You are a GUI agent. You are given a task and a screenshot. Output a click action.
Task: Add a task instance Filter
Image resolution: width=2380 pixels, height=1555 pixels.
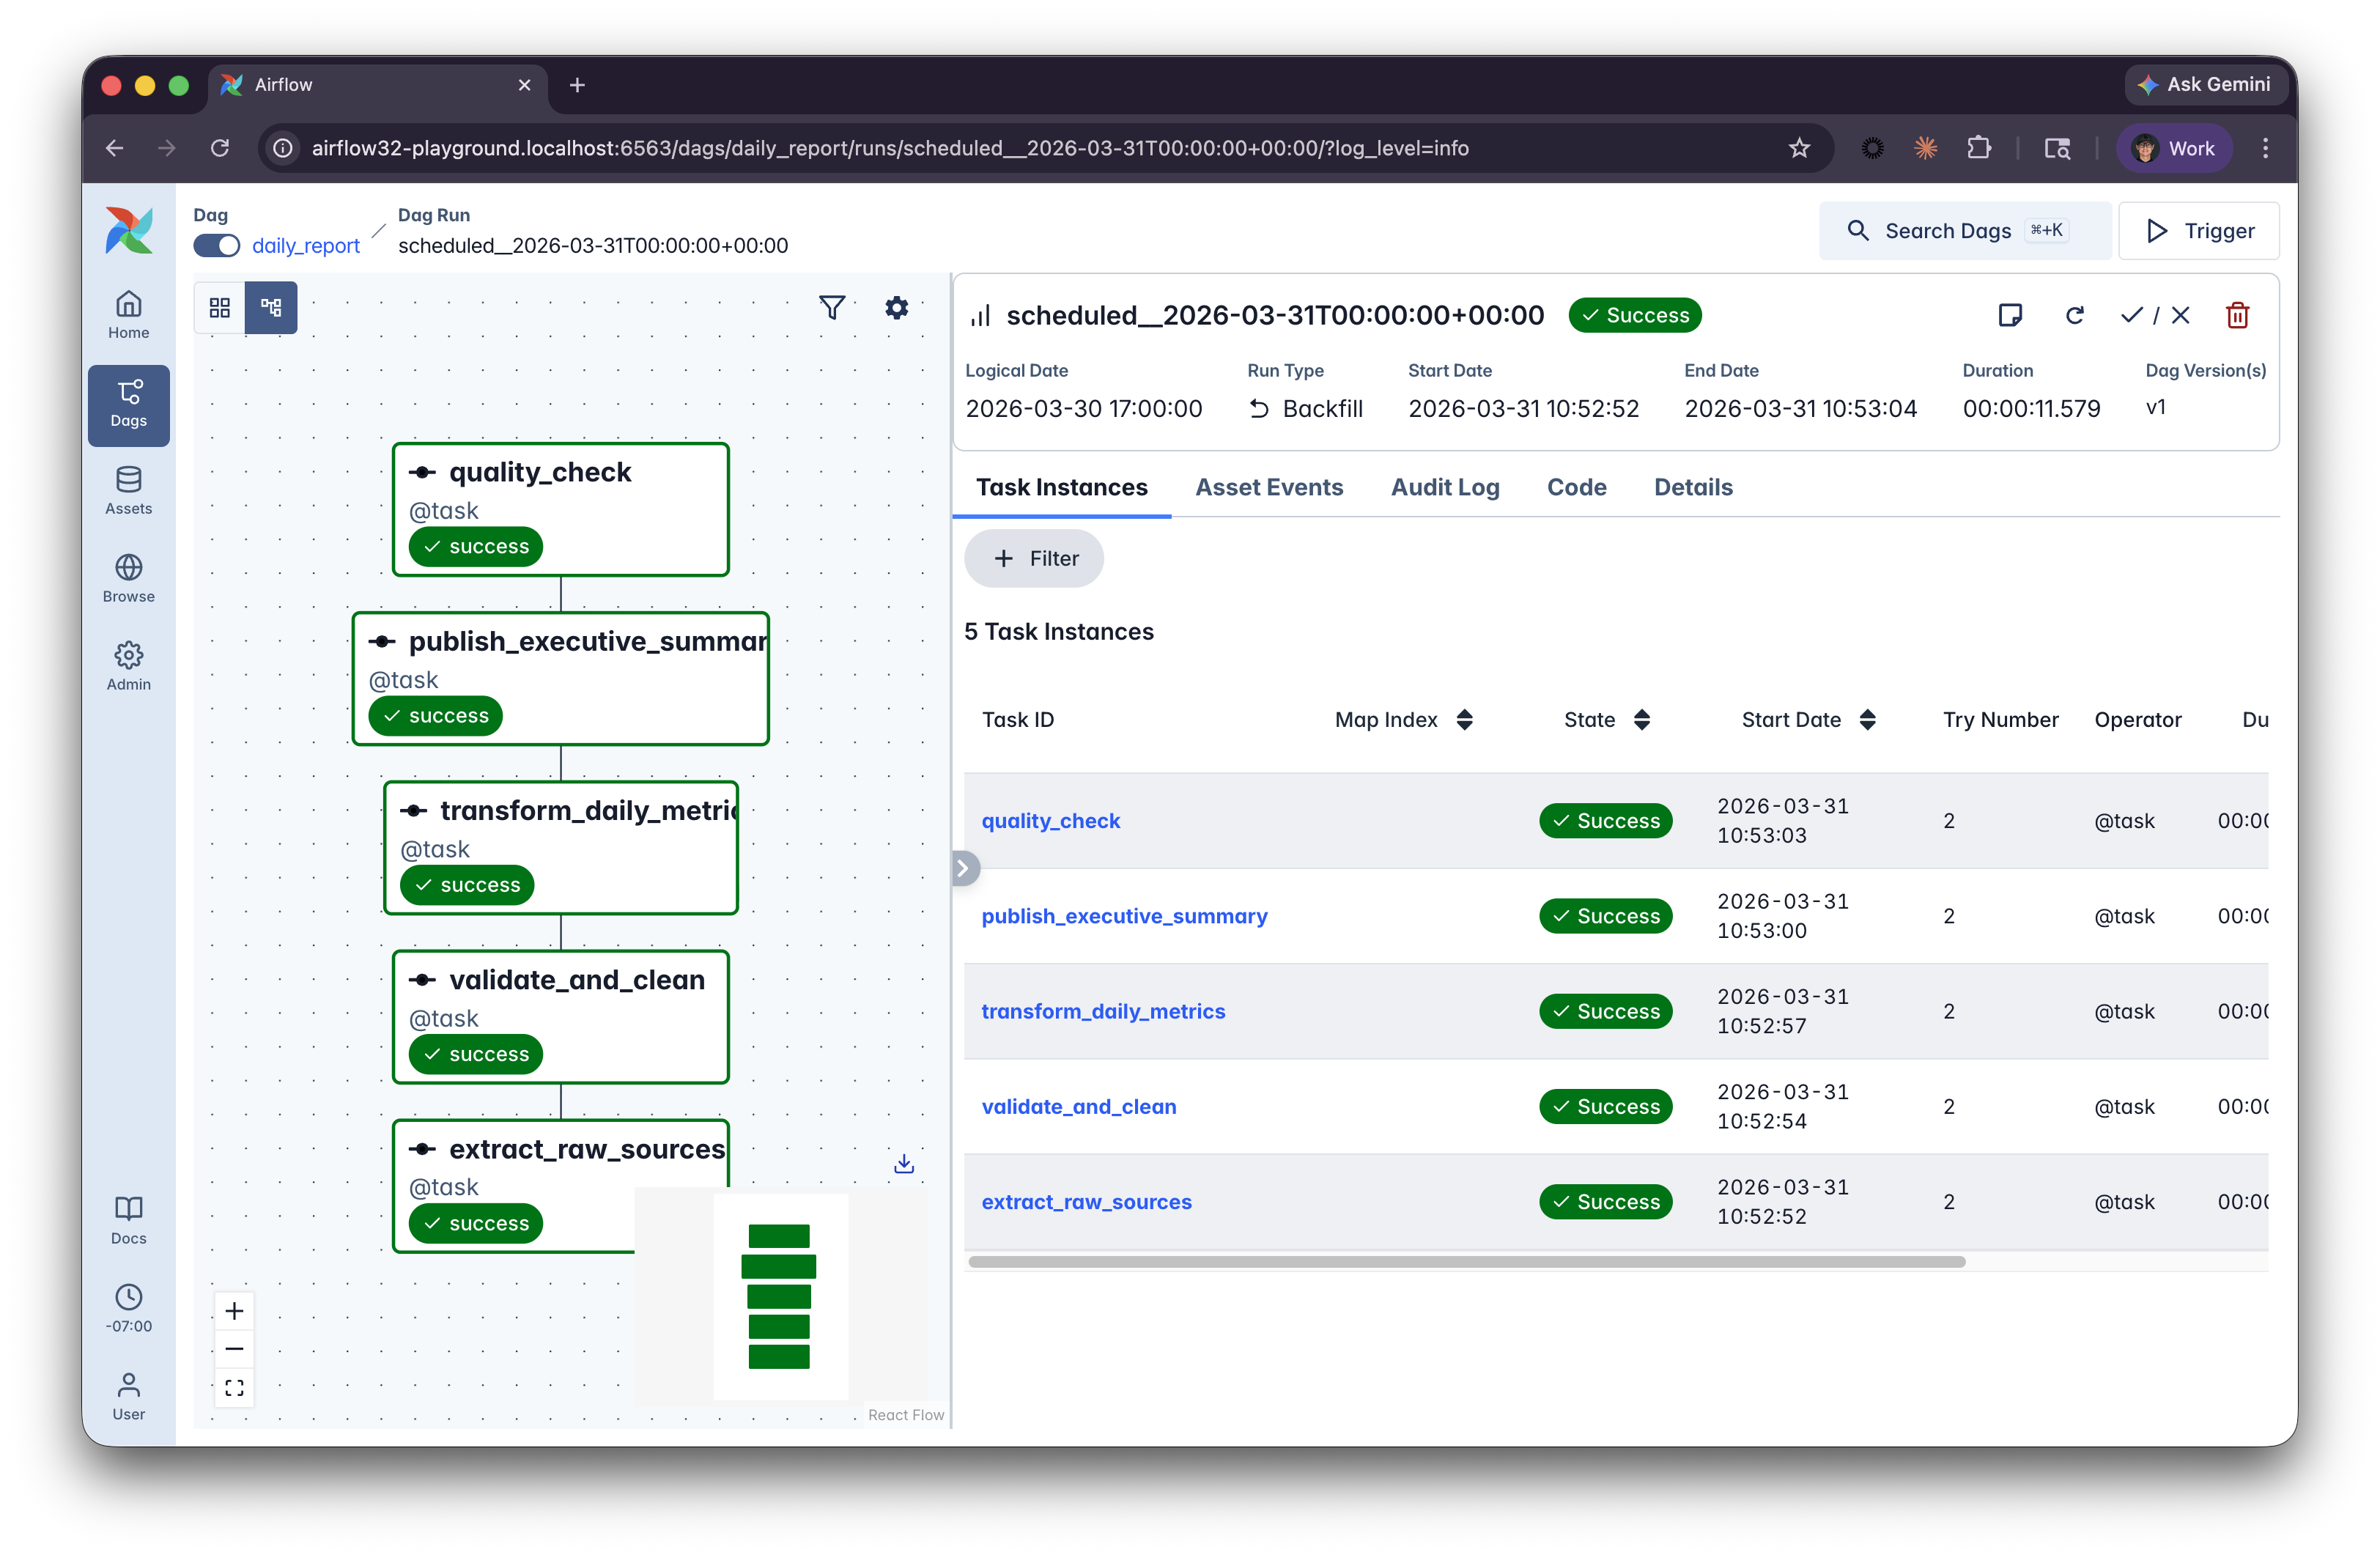[1034, 558]
